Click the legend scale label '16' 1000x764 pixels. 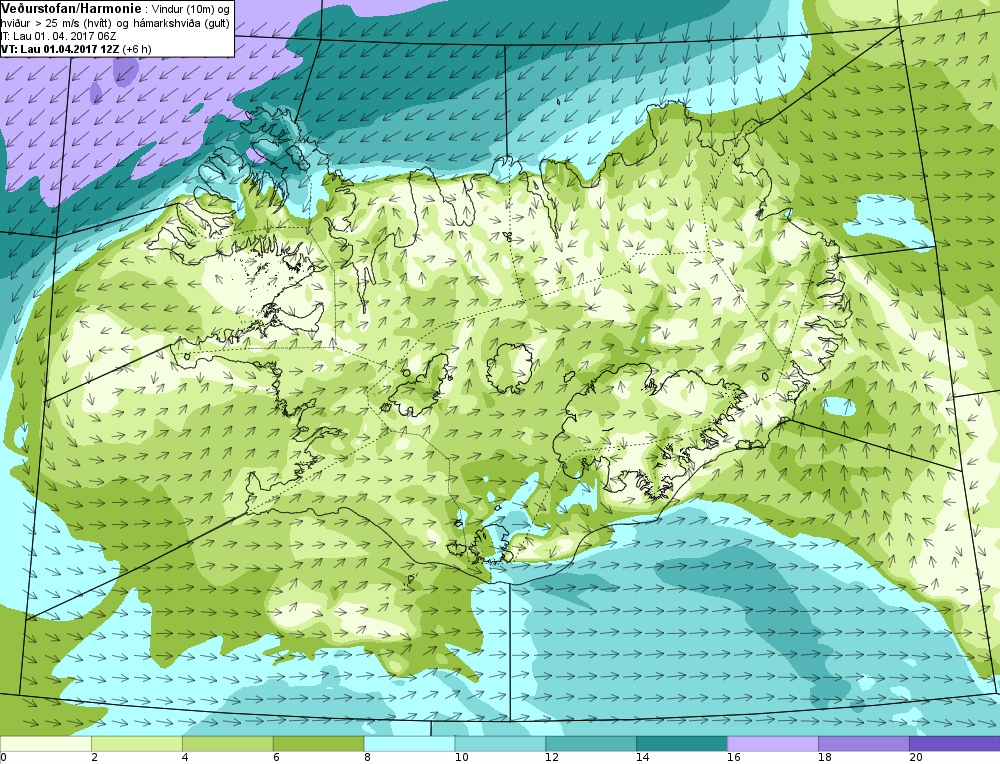[x=733, y=758]
